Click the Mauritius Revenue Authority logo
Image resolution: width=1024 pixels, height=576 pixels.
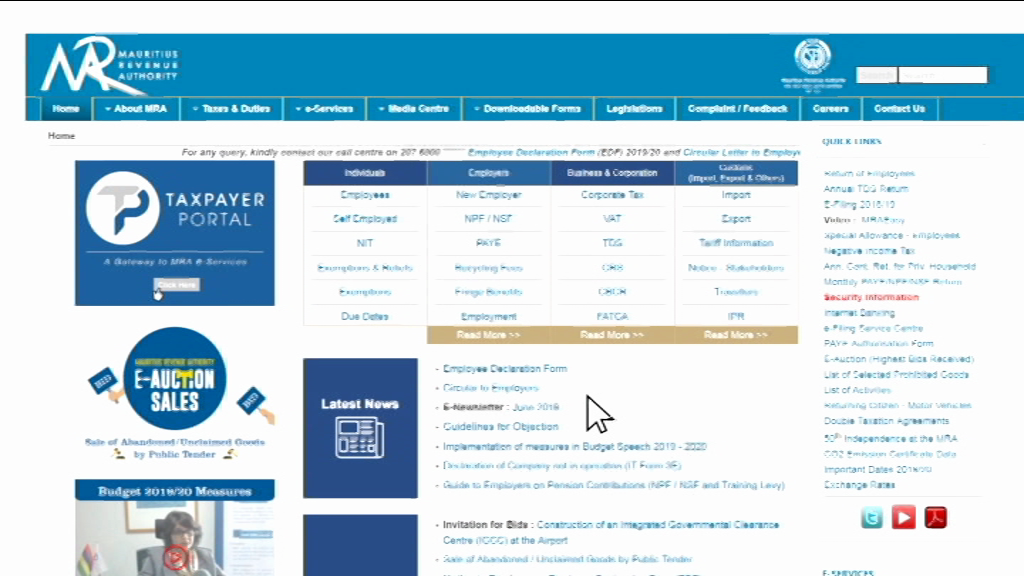[x=109, y=65]
